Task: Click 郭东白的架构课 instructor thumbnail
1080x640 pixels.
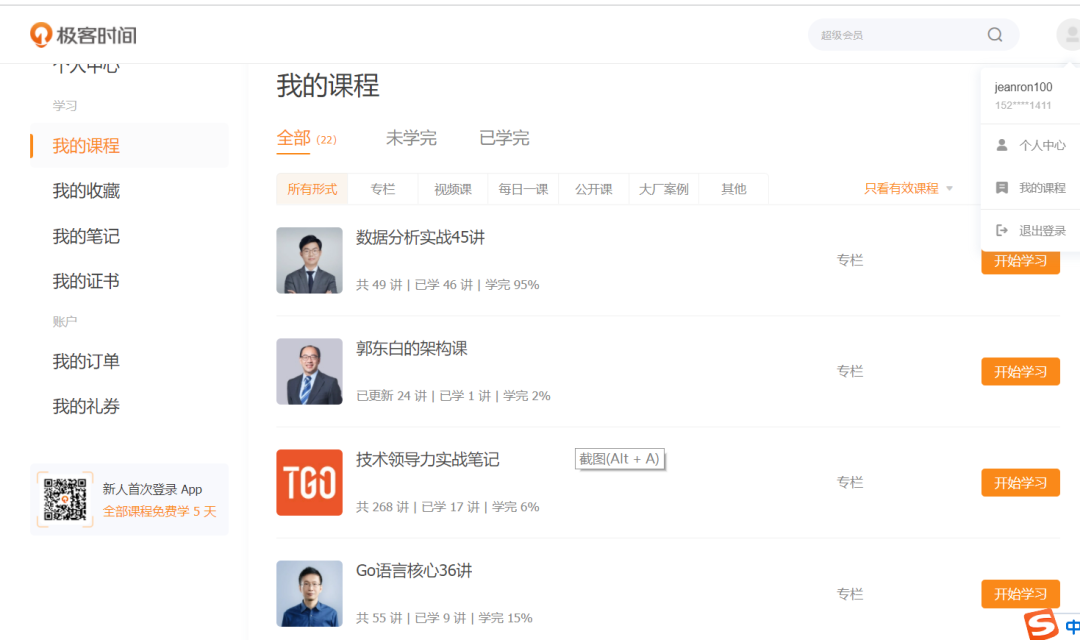Action: (309, 371)
